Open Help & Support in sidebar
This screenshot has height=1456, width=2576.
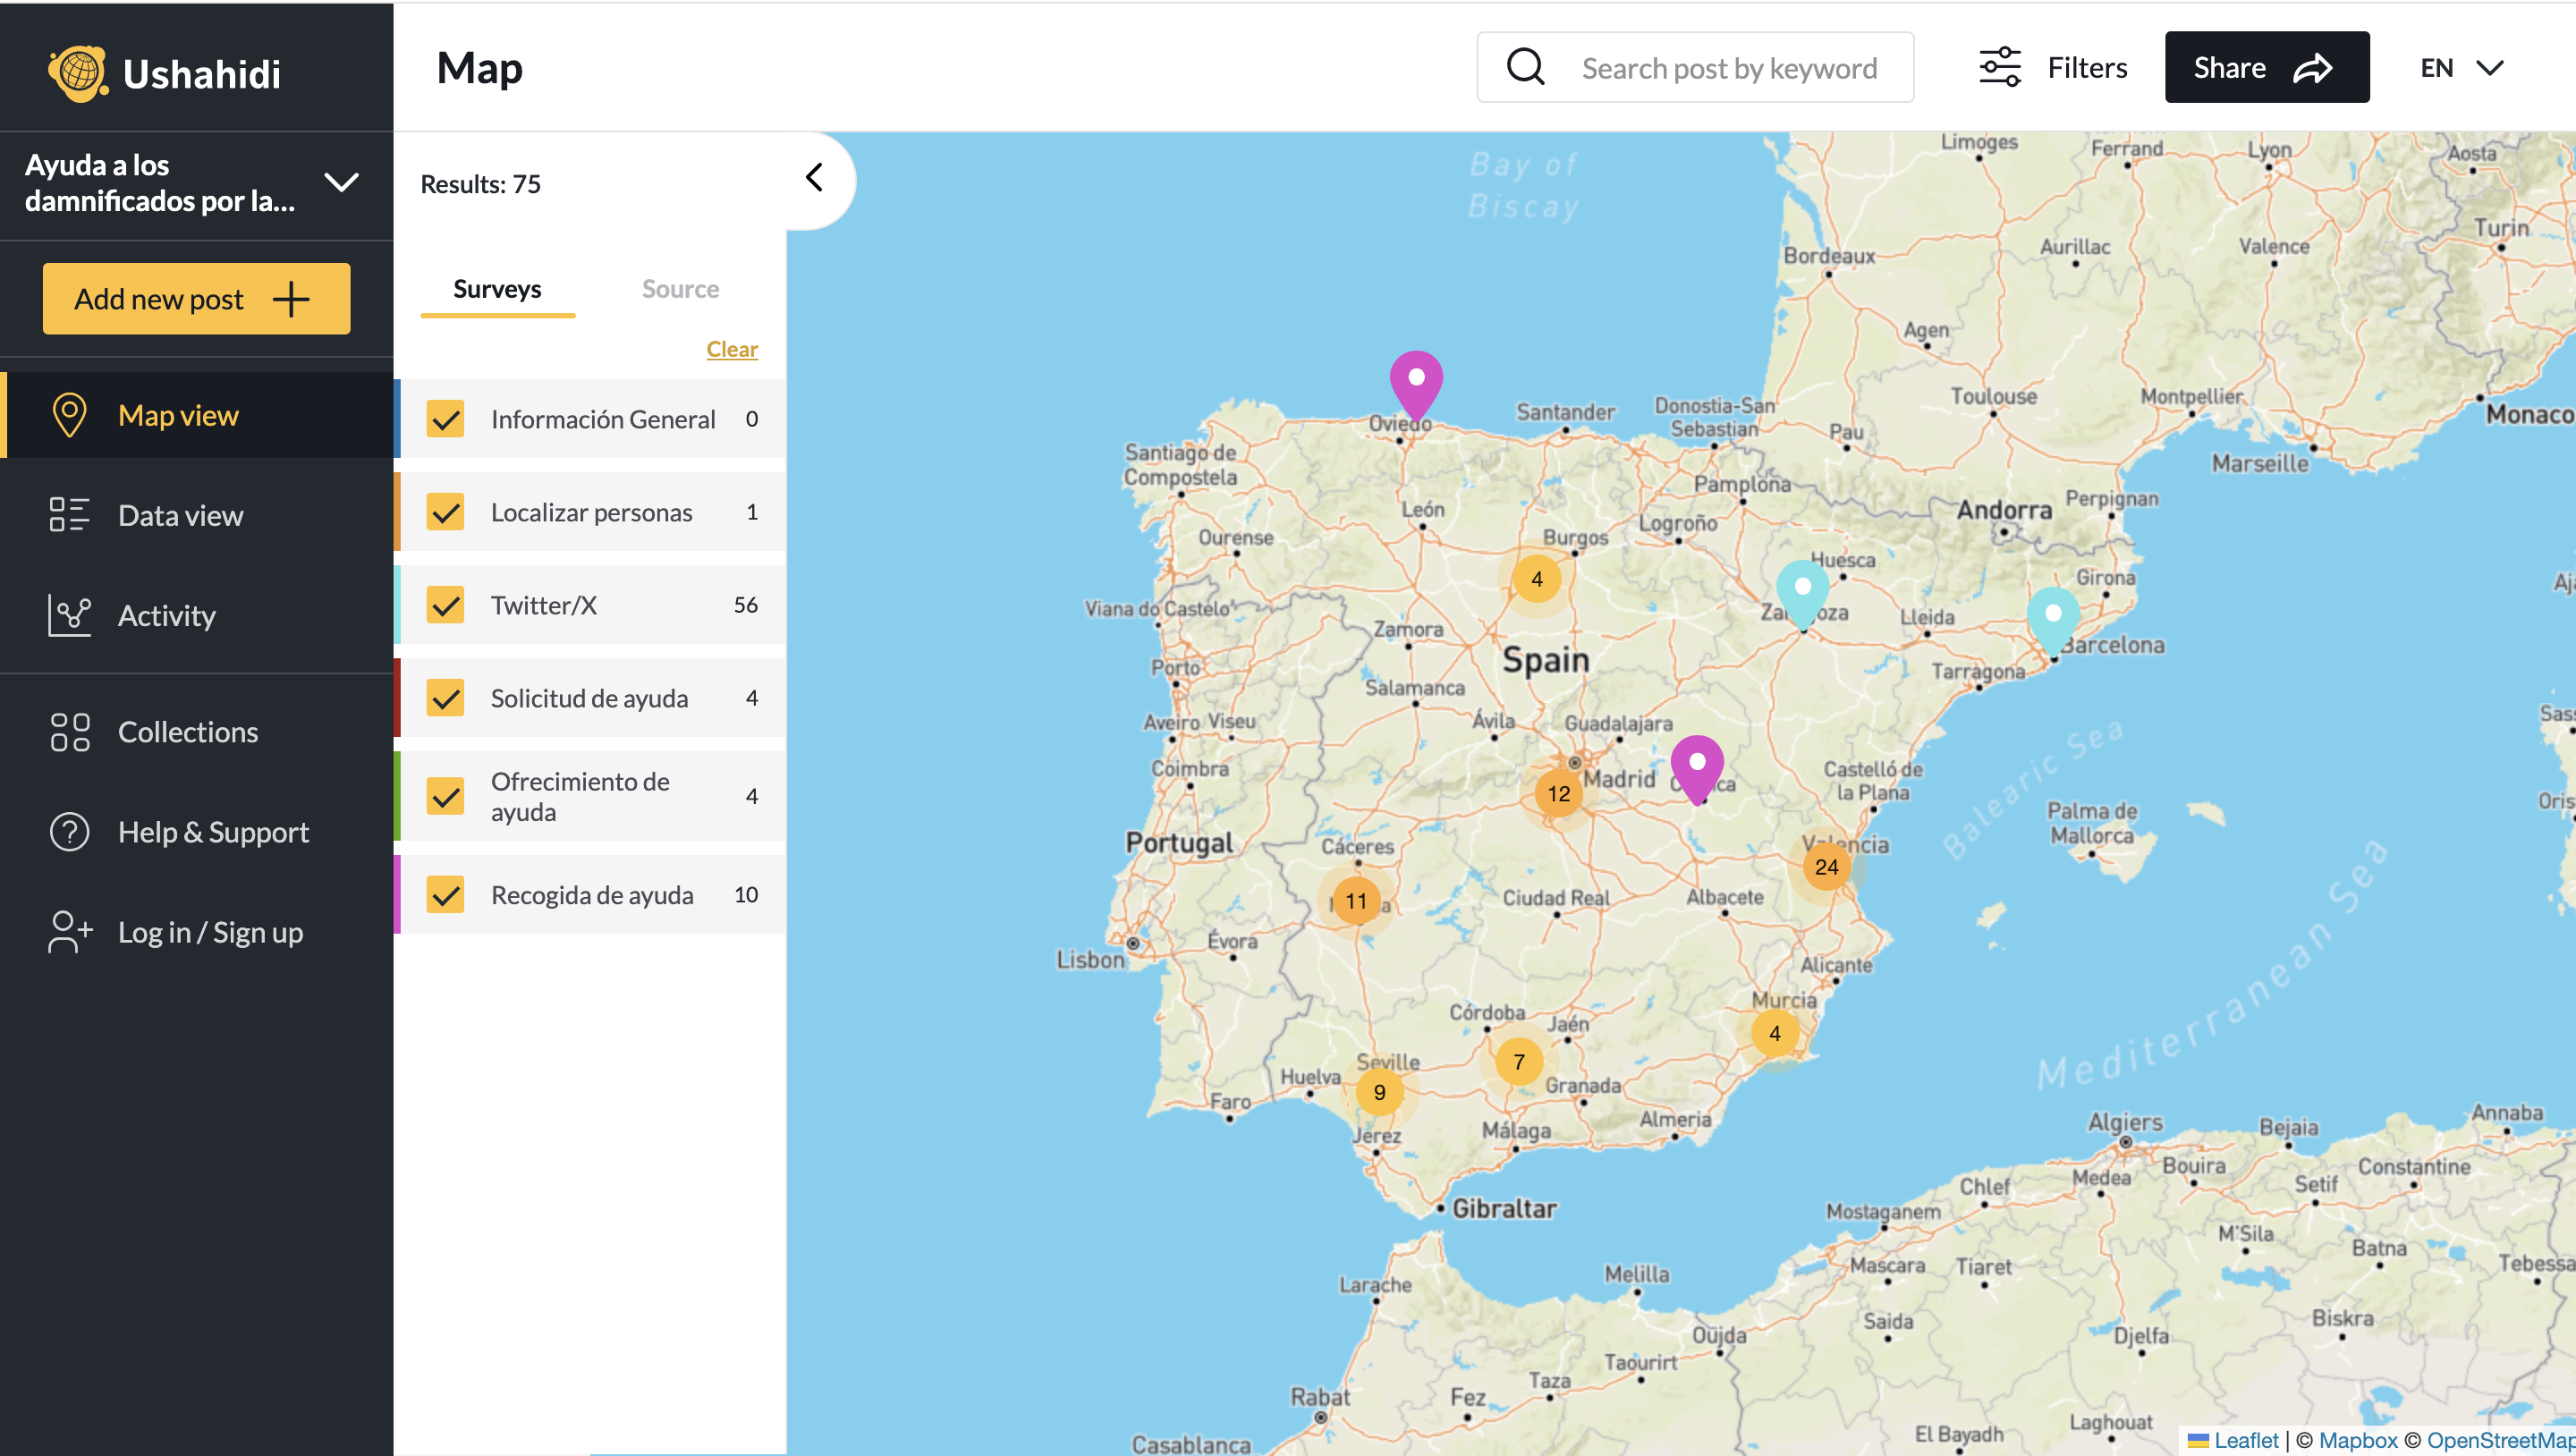coord(197,832)
